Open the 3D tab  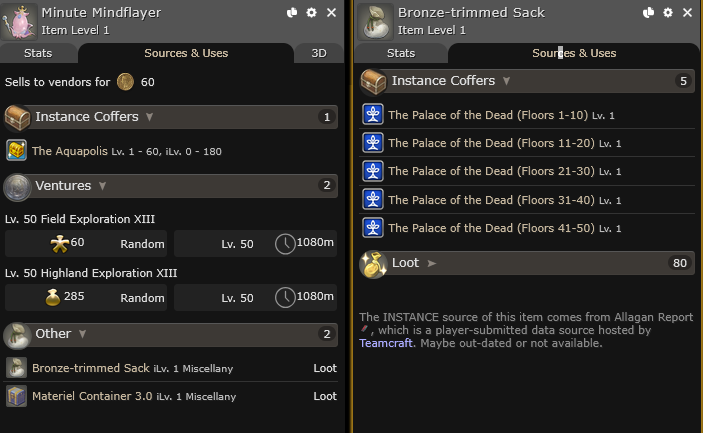319,53
